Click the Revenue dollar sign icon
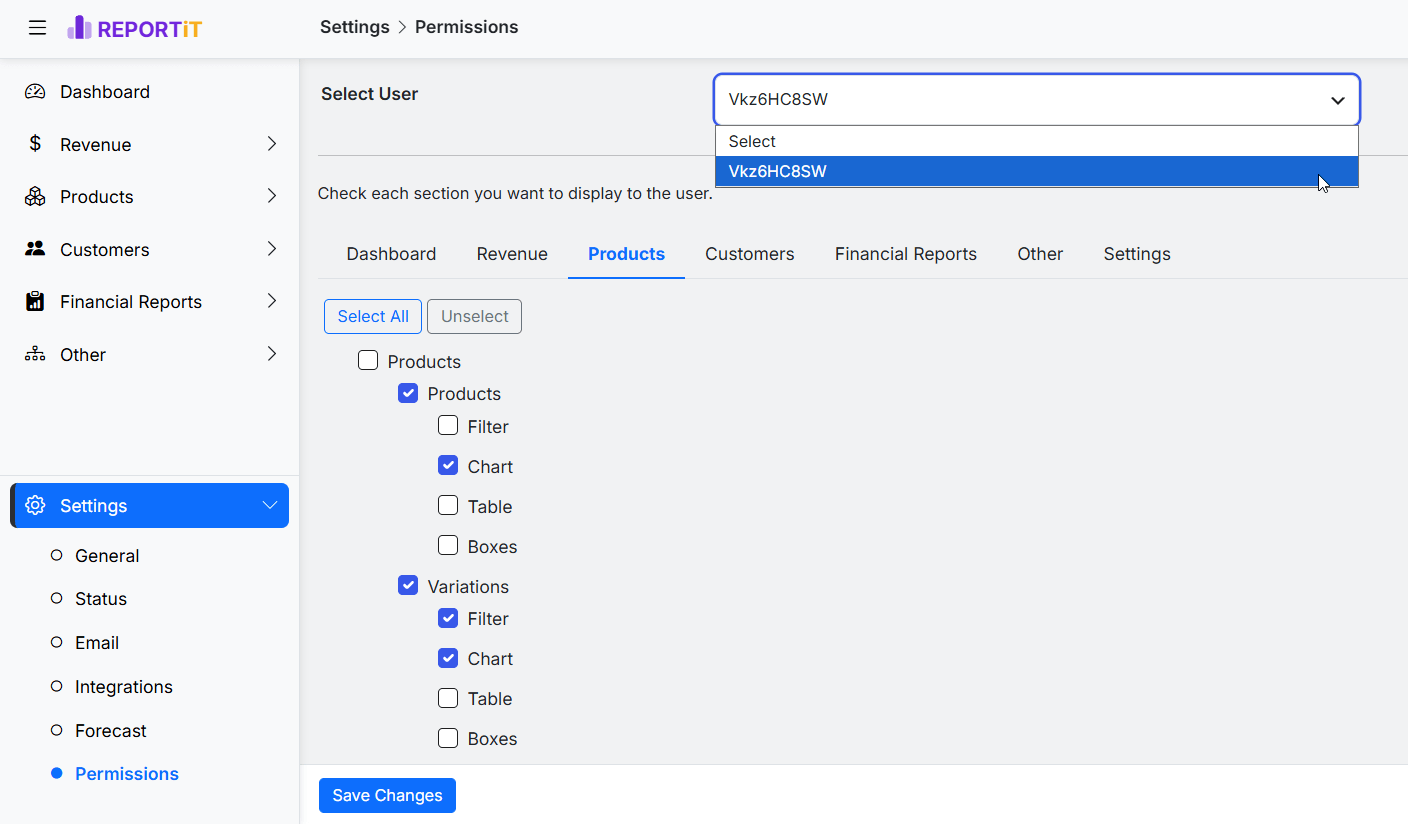Image resolution: width=1408 pixels, height=824 pixels. pos(35,144)
